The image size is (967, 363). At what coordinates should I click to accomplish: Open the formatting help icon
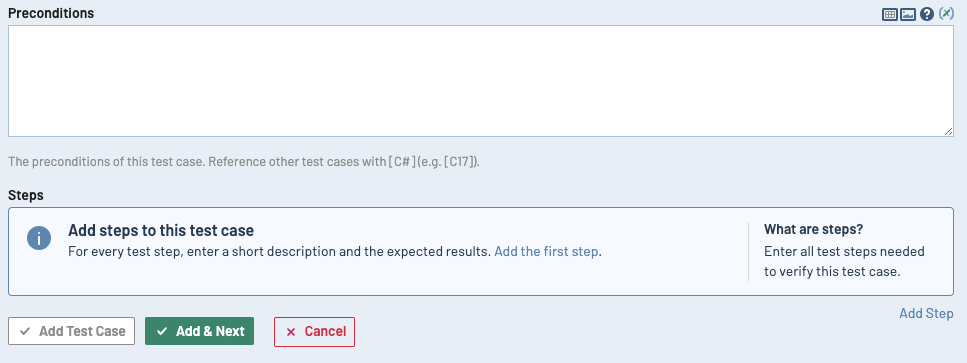[926, 14]
